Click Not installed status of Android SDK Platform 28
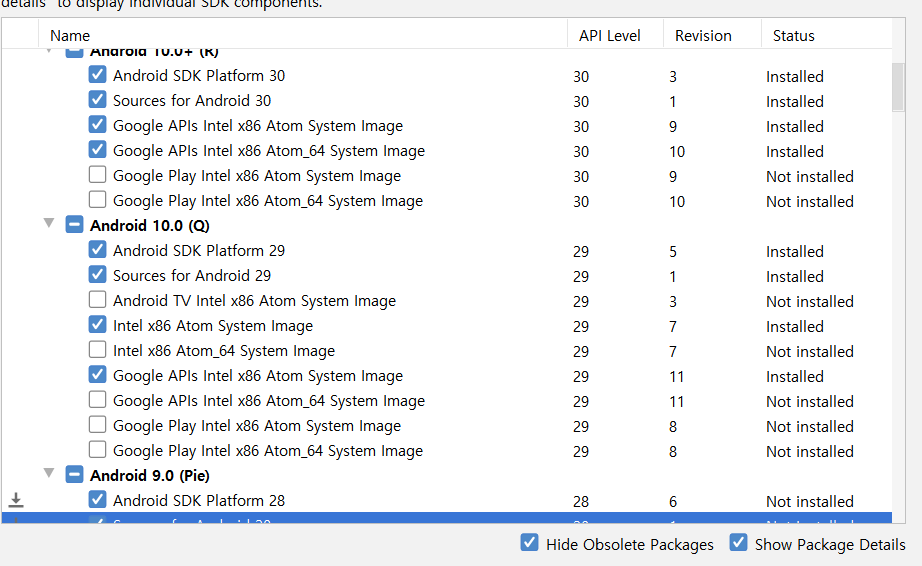Viewport: 922px width, 566px height. pyautogui.click(x=810, y=501)
